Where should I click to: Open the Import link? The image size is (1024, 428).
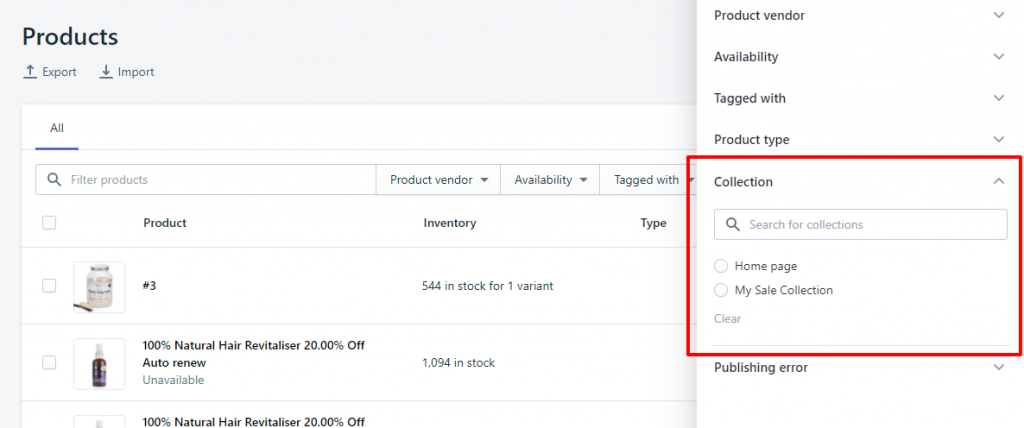pos(127,72)
